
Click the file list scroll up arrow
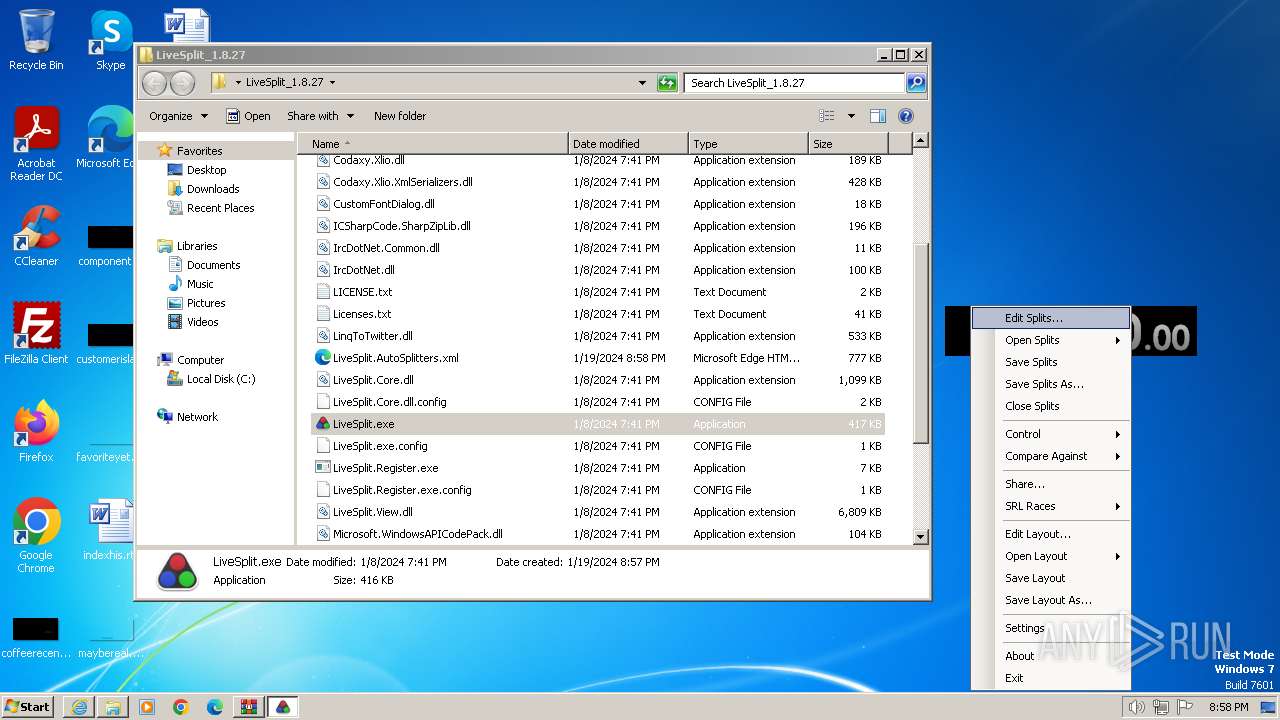coord(921,141)
